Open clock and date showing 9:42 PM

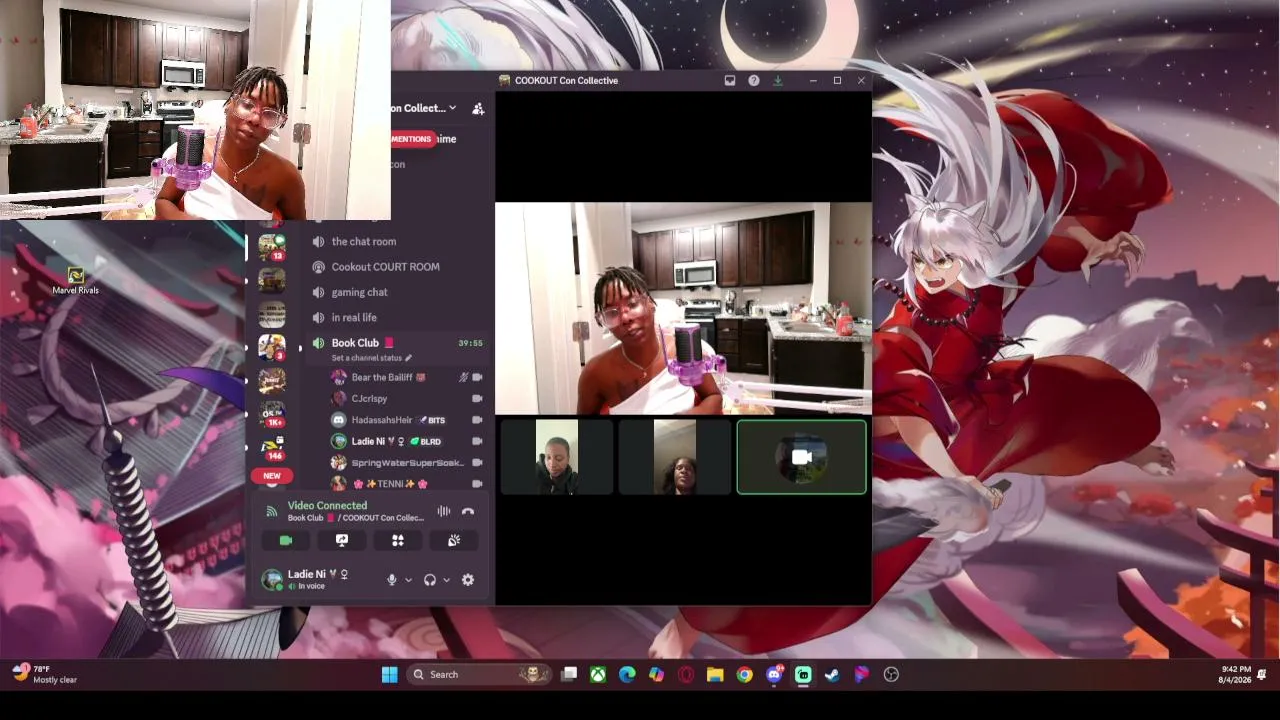(1236, 675)
